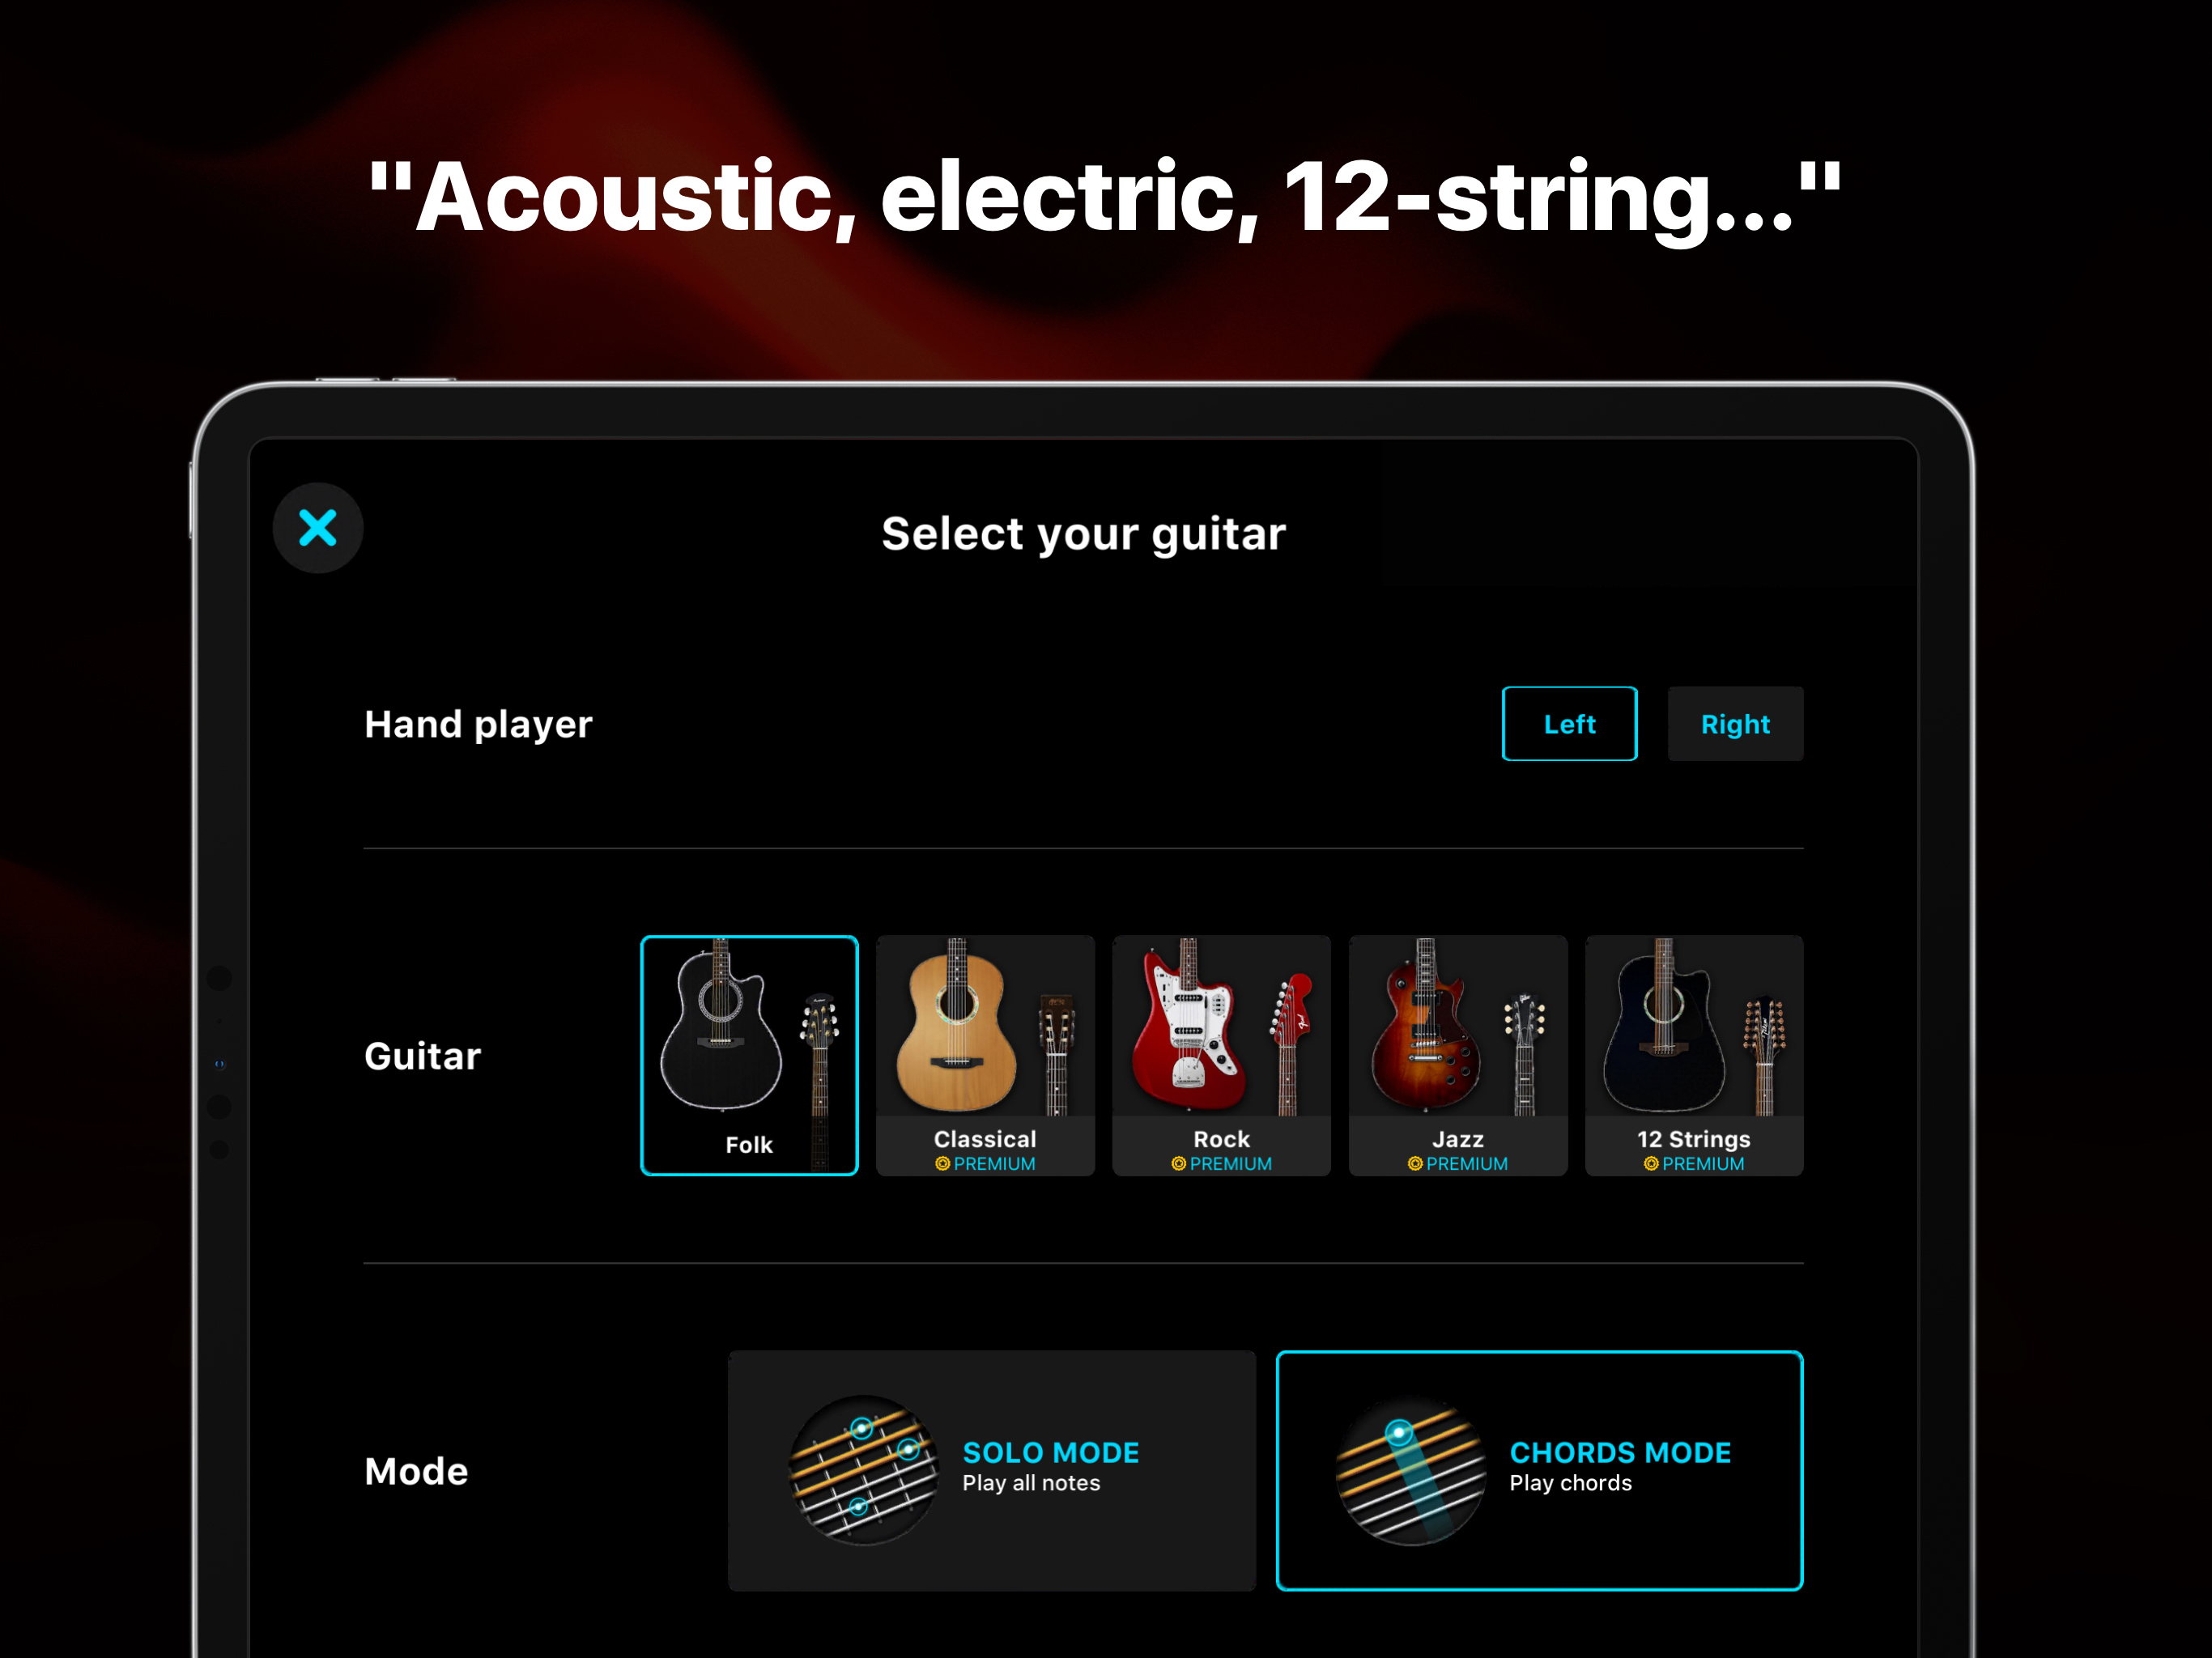Image resolution: width=2212 pixels, height=1658 pixels.
Task: Select Right hand player option
Action: click(1735, 724)
